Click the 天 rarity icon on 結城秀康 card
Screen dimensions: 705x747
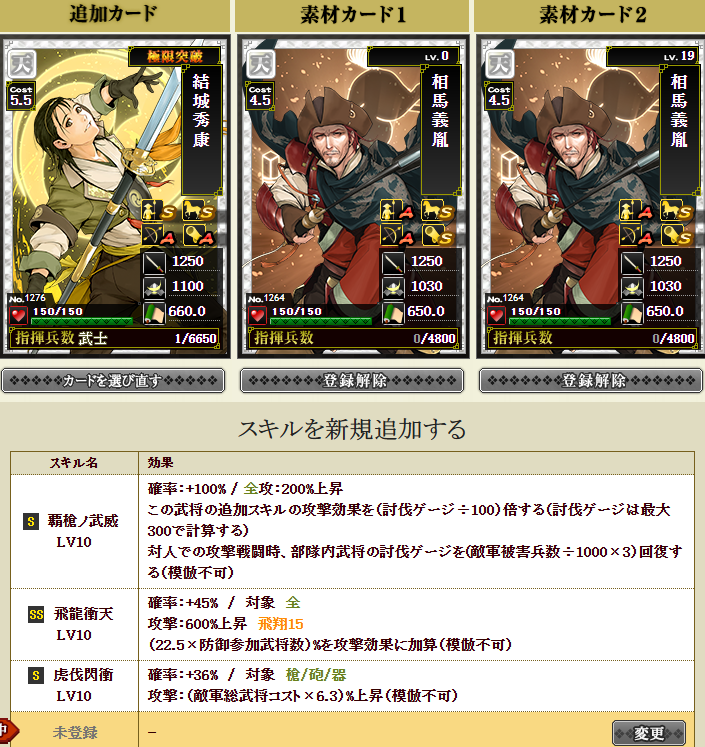tap(21, 64)
